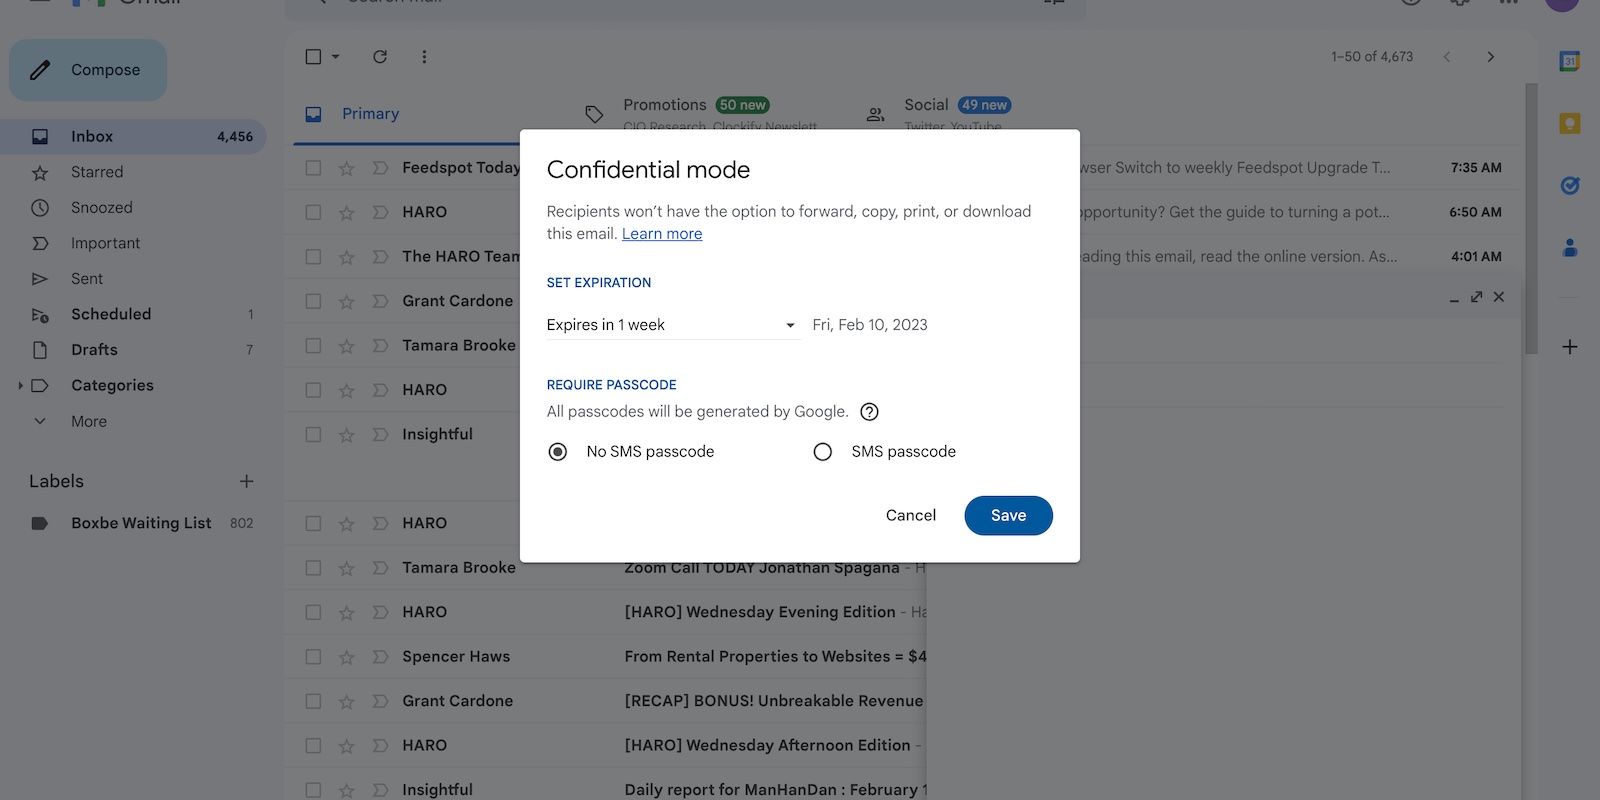The image size is (1600, 800).
Task: Tick the Grant Cardone RECAP BONUS email checkbox
Action: (313, 701)
